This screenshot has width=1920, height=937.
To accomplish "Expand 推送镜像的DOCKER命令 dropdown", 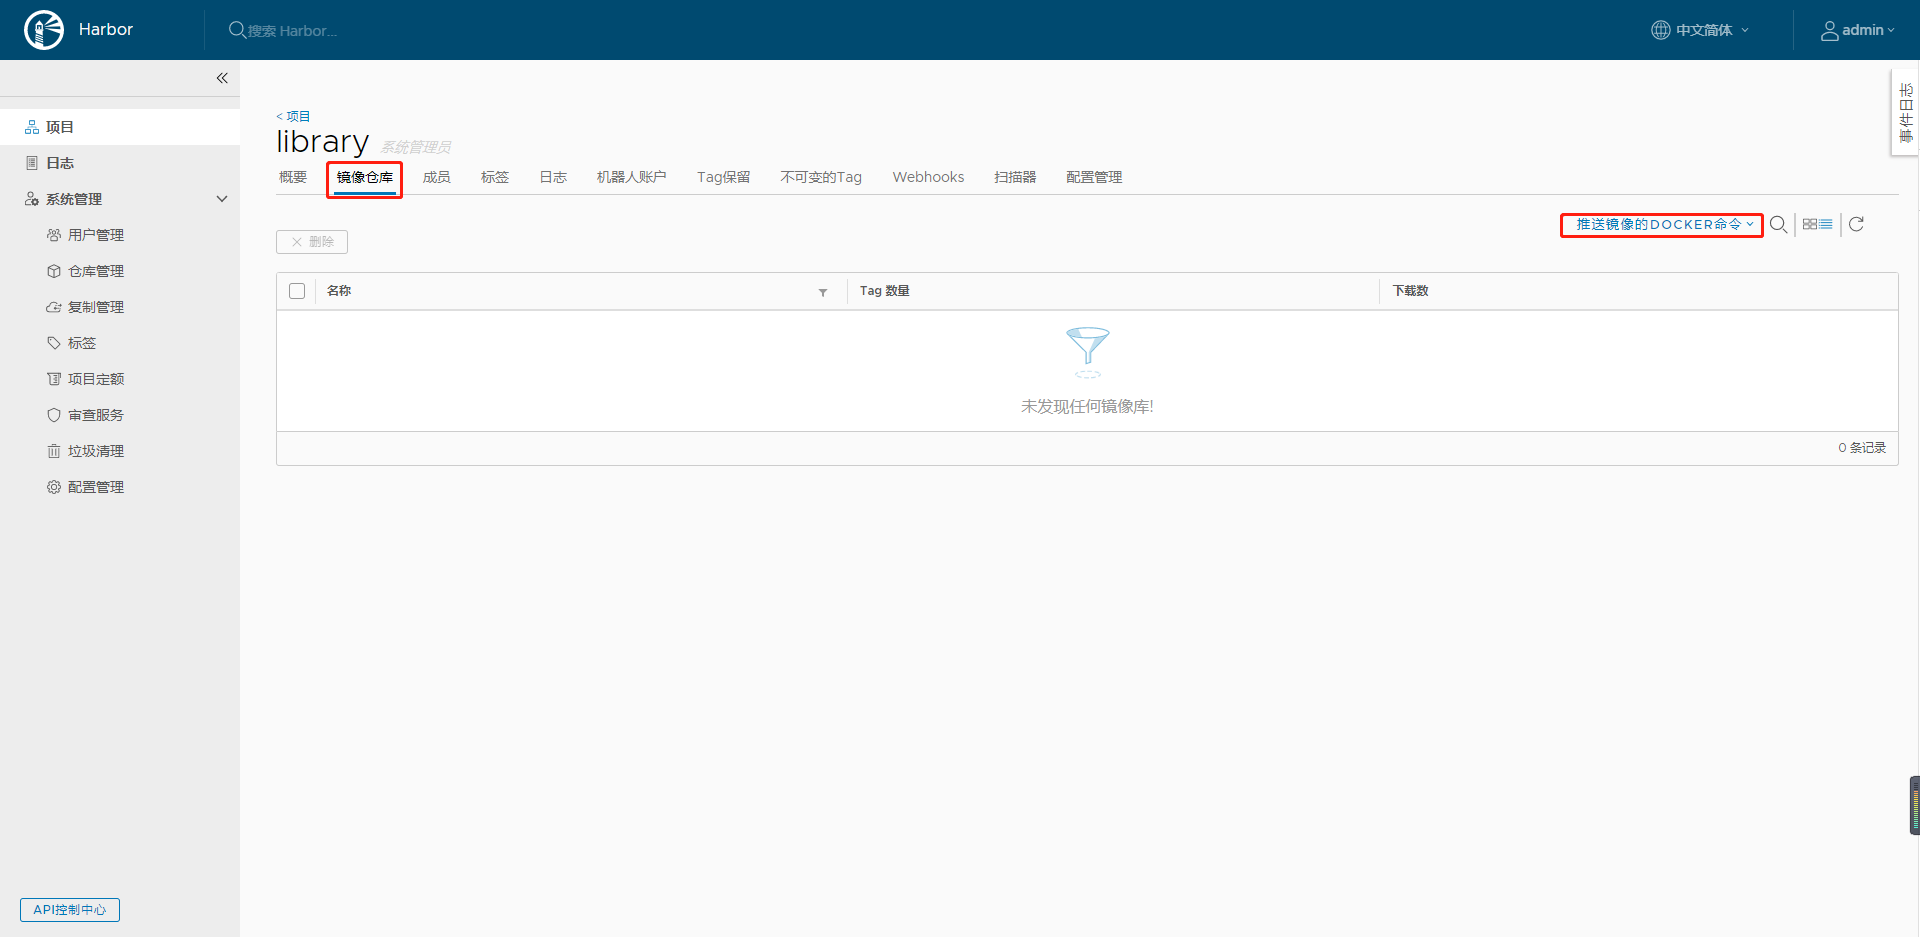I will click(1663, 224).
